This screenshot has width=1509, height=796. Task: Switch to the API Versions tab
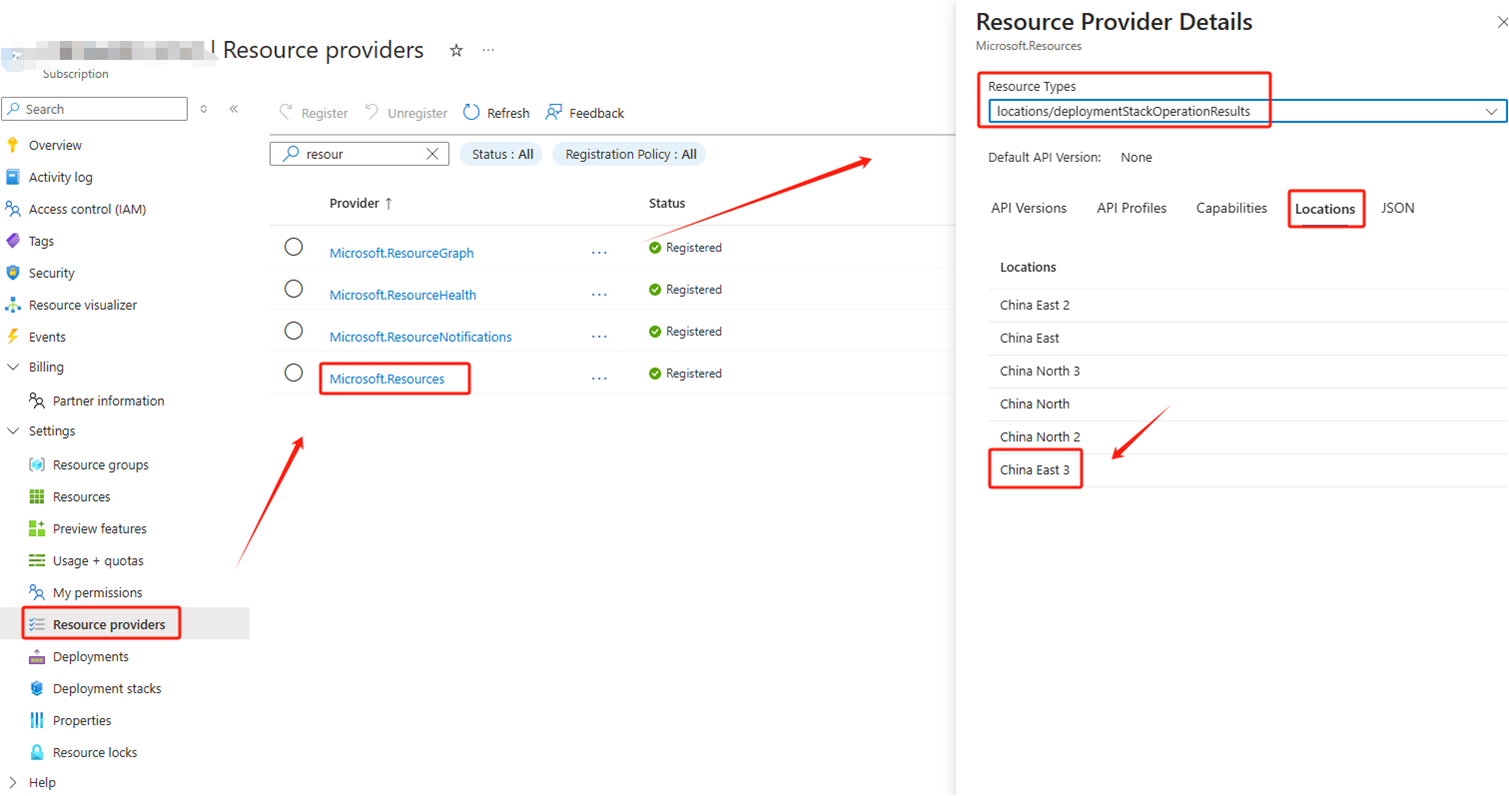[1029, 208]
